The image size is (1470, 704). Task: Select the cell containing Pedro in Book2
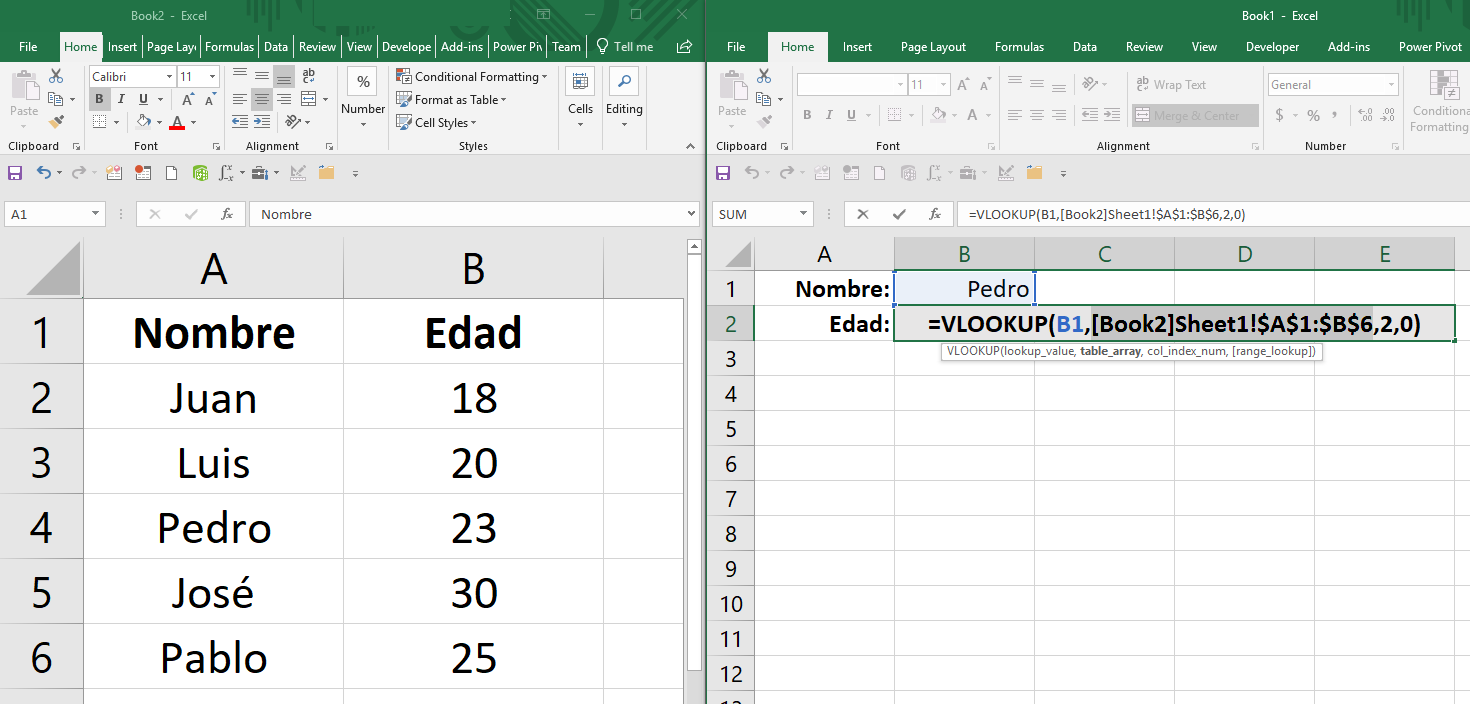[213, 527]
